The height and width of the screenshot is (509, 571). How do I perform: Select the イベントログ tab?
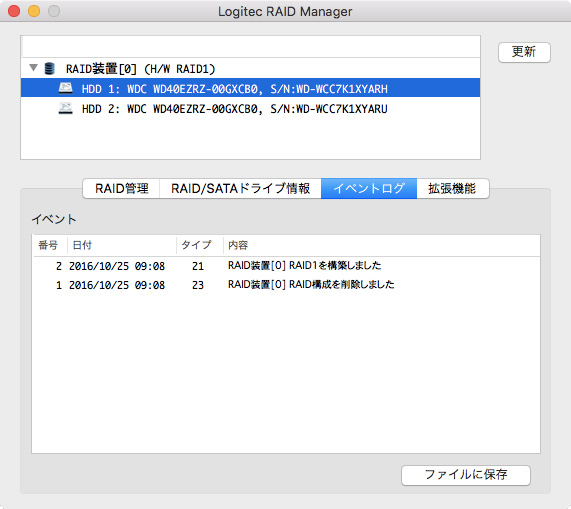click(369, 188)
